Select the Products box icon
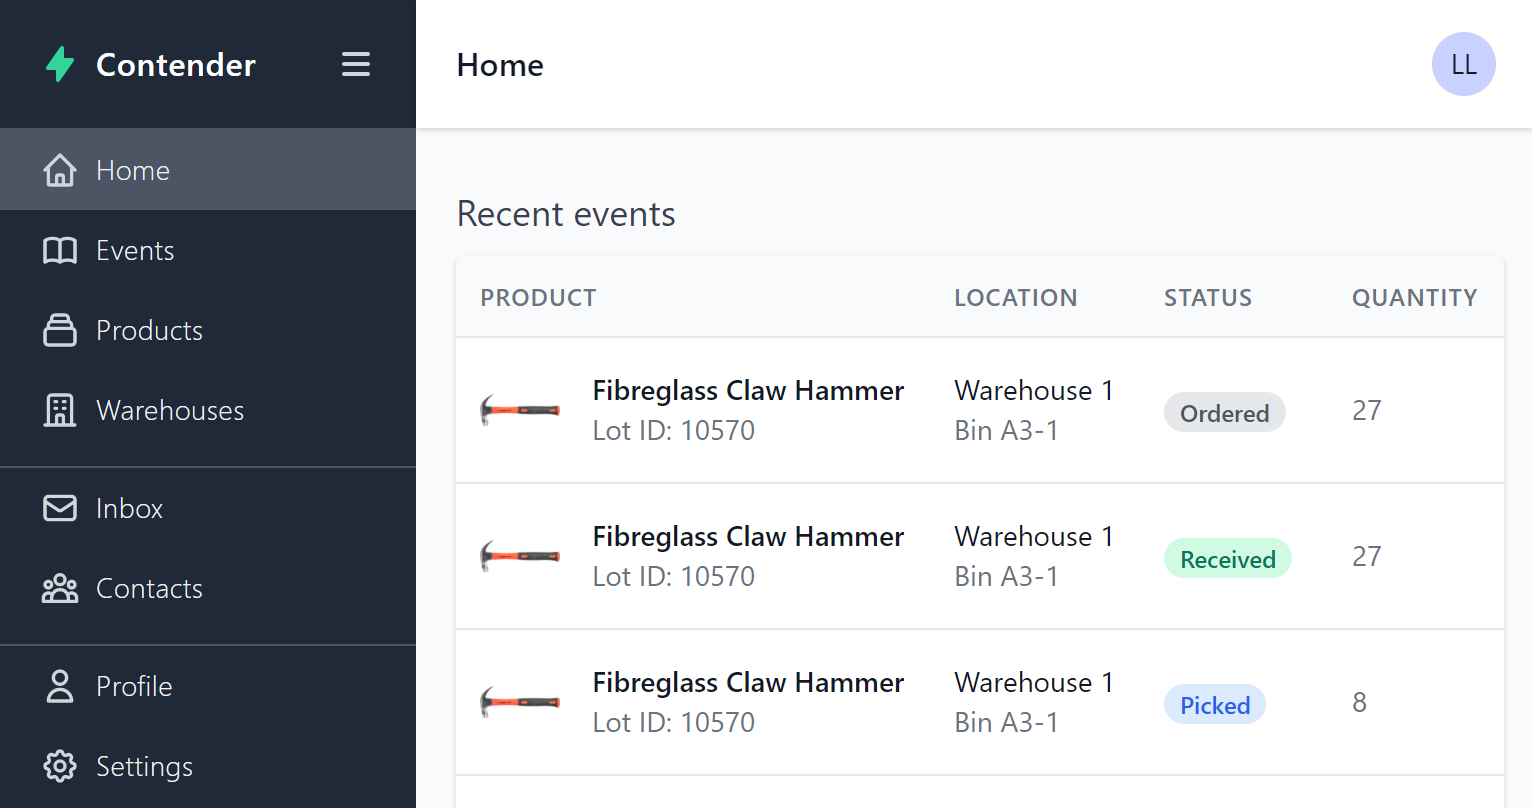1532x808 pixels. [x=60, y=330]
